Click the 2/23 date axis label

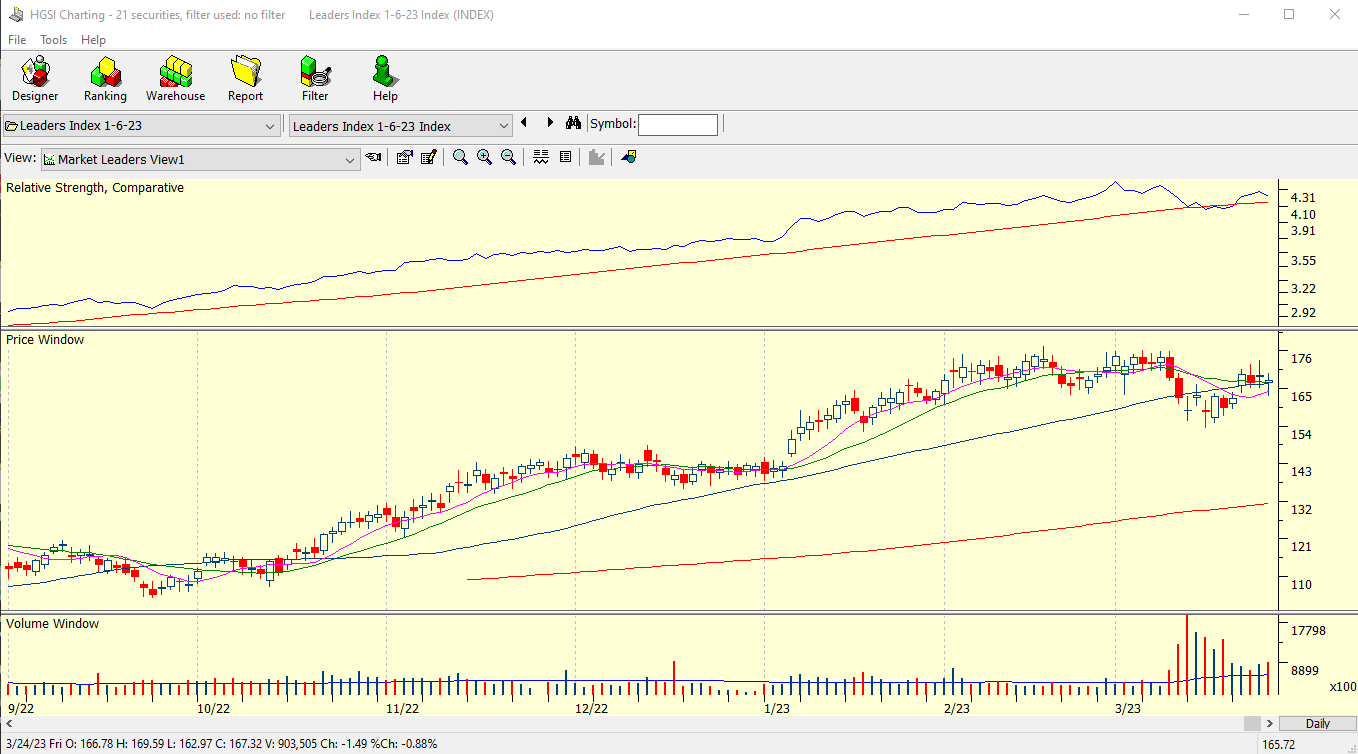[x=957, y=708]
